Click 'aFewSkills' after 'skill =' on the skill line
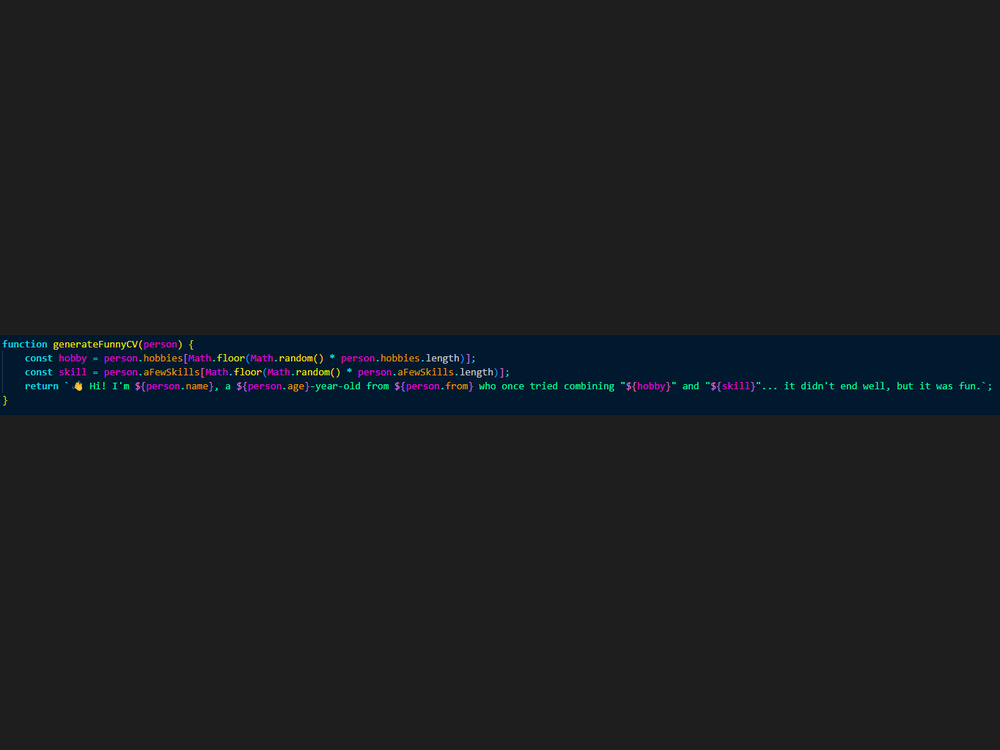Screen dimensions: 1000x750 click(172, 372)
